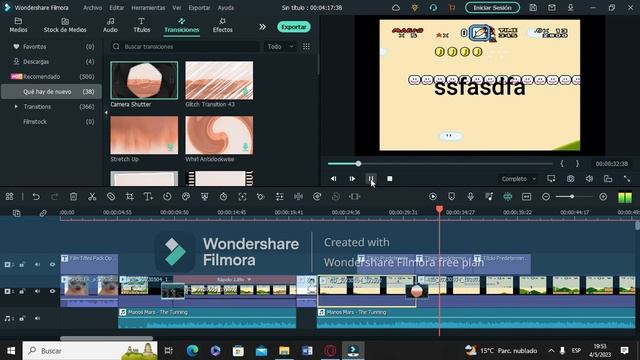Switch to the Efectos tab
Screen dimensions: 640x360
click(222, 25)
